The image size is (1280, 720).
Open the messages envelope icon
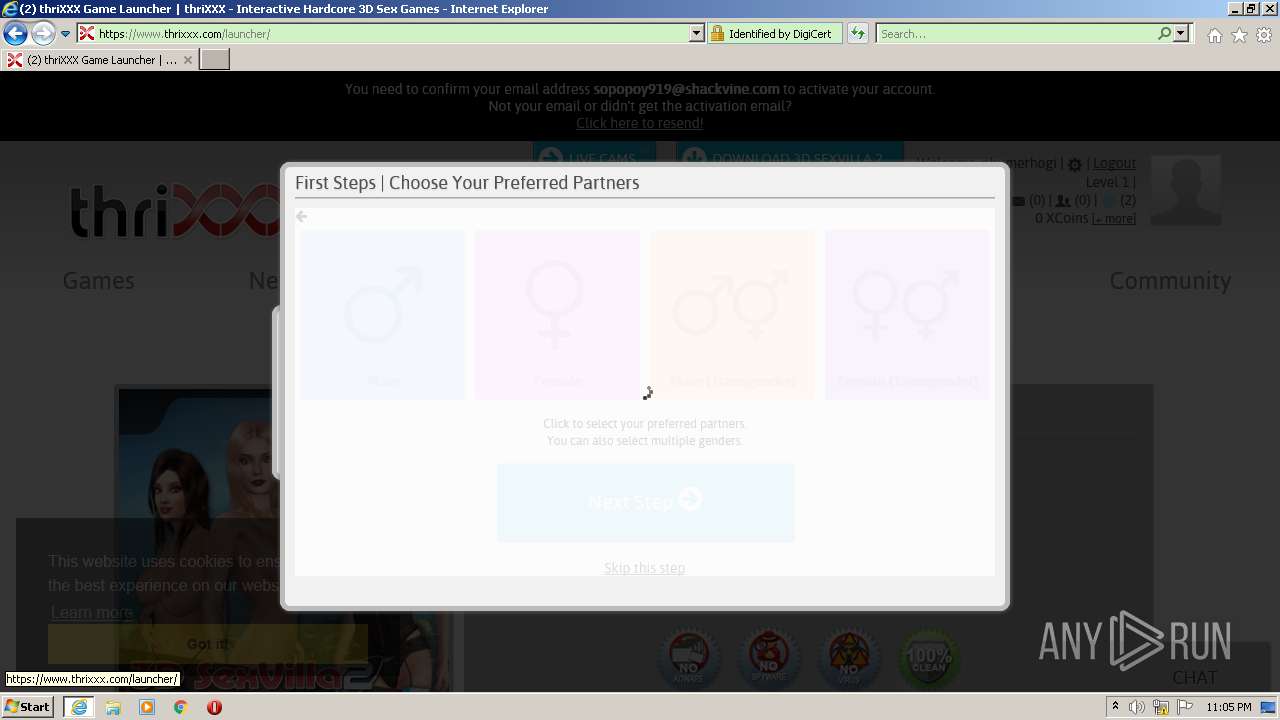pos(1019,201)
